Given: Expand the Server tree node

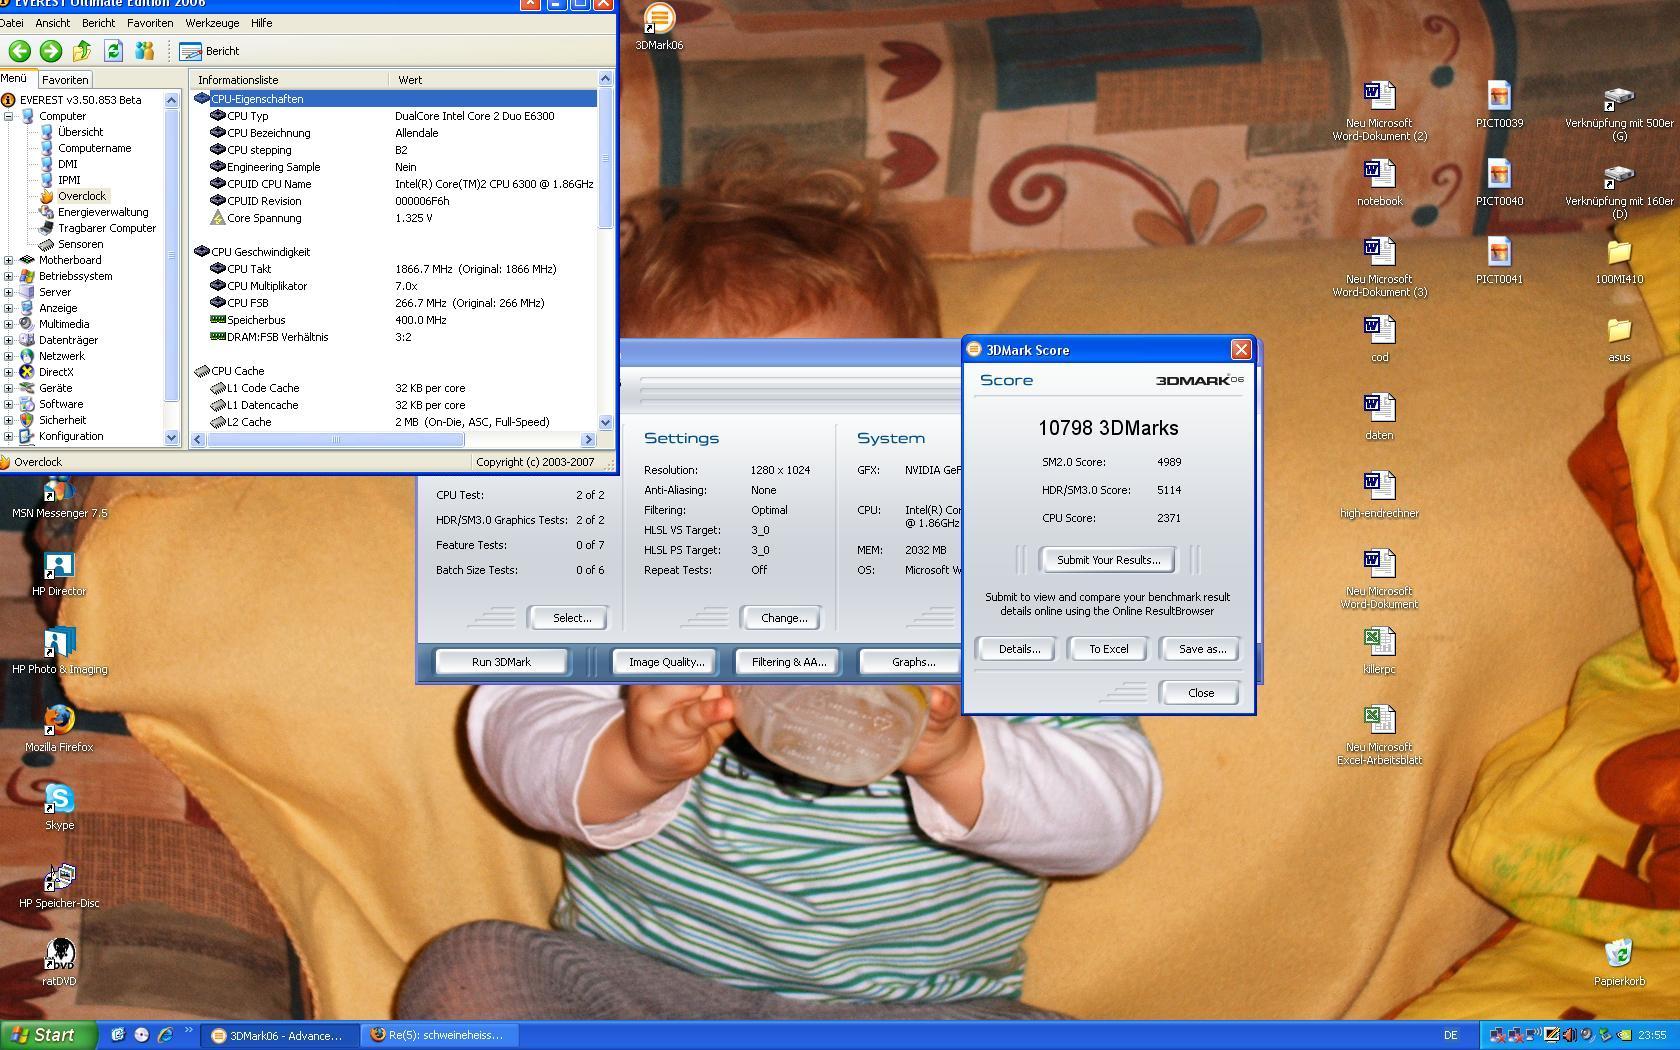Looking at the screenshot, I should (x=9, y=292).
